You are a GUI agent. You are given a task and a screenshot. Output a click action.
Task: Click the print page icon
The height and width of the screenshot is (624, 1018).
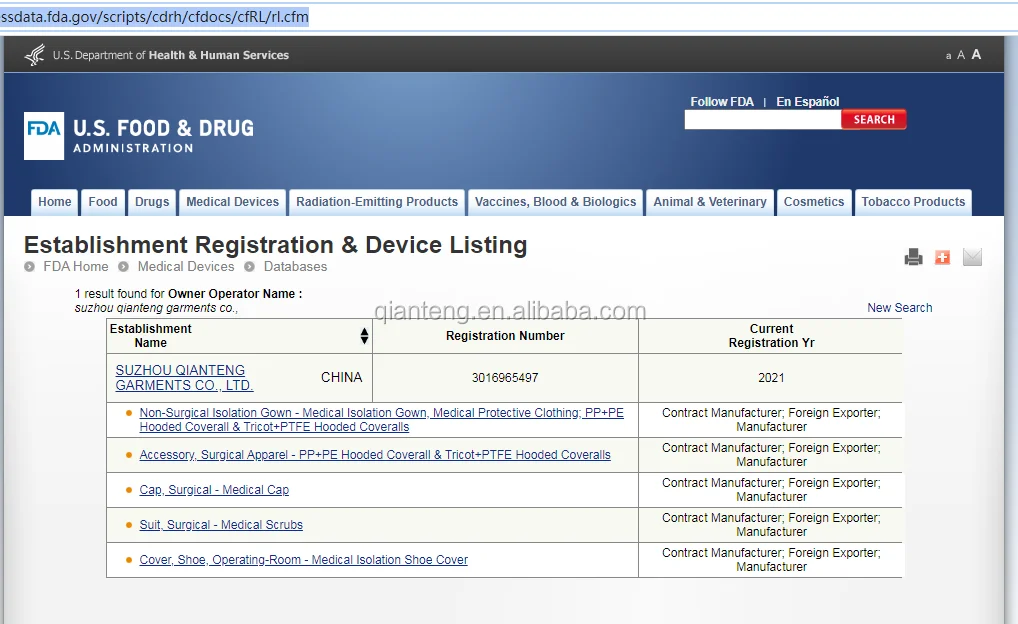[x=913, y=257]
